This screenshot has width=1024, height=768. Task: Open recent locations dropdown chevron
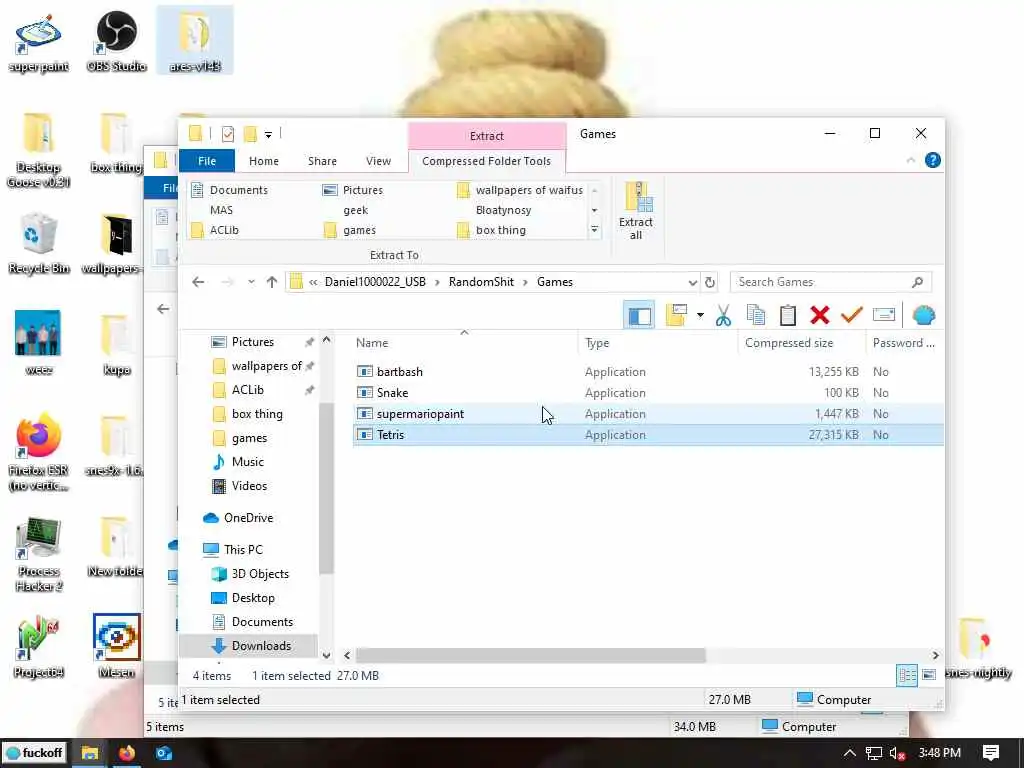pos(251,282)
